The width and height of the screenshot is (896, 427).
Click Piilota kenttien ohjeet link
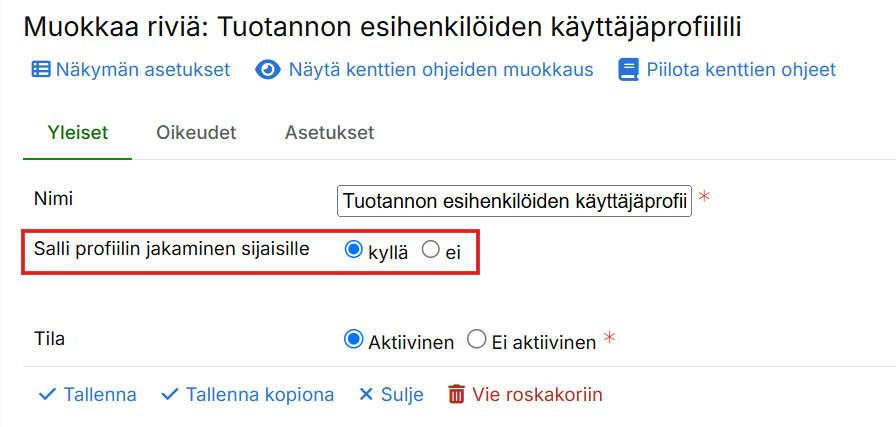click(741, 70)
